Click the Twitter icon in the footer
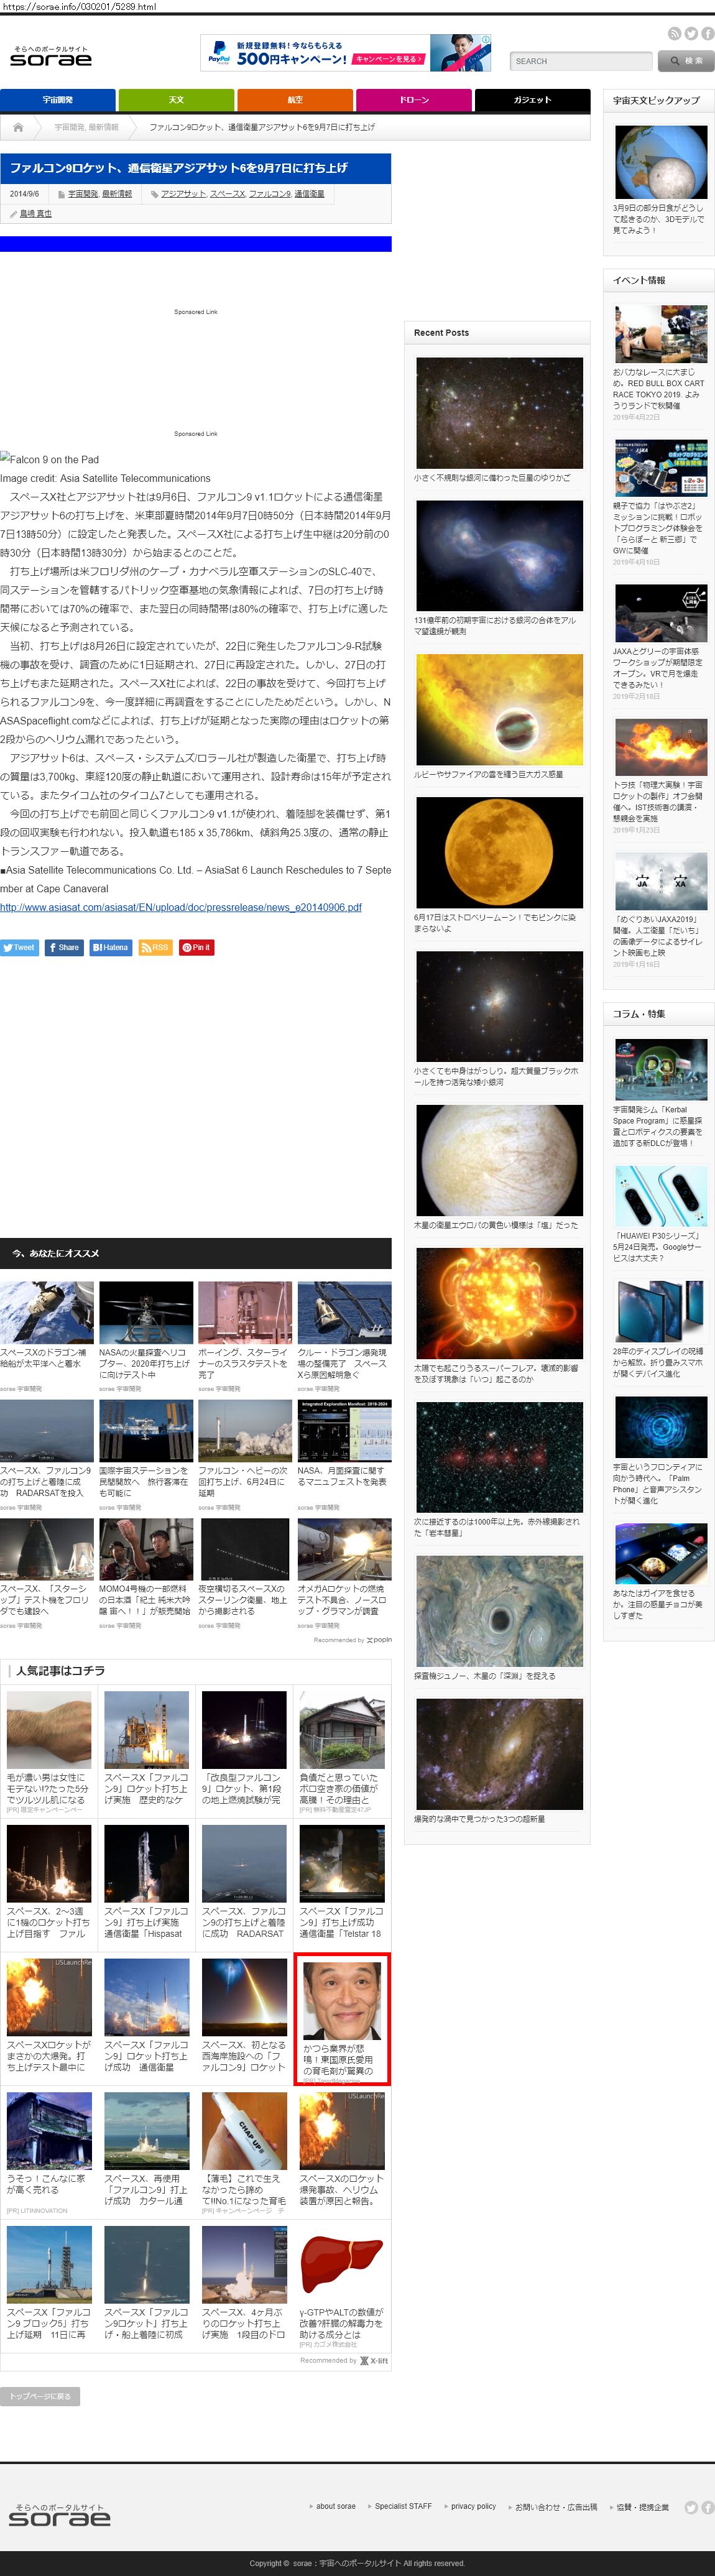 [x=691, y=2507]
